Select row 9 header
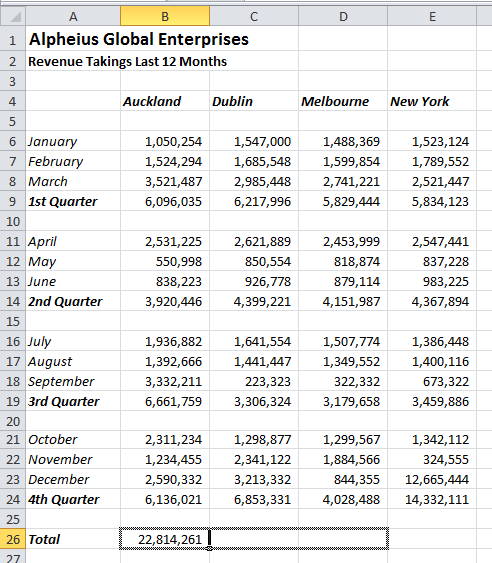 point(13,201)
